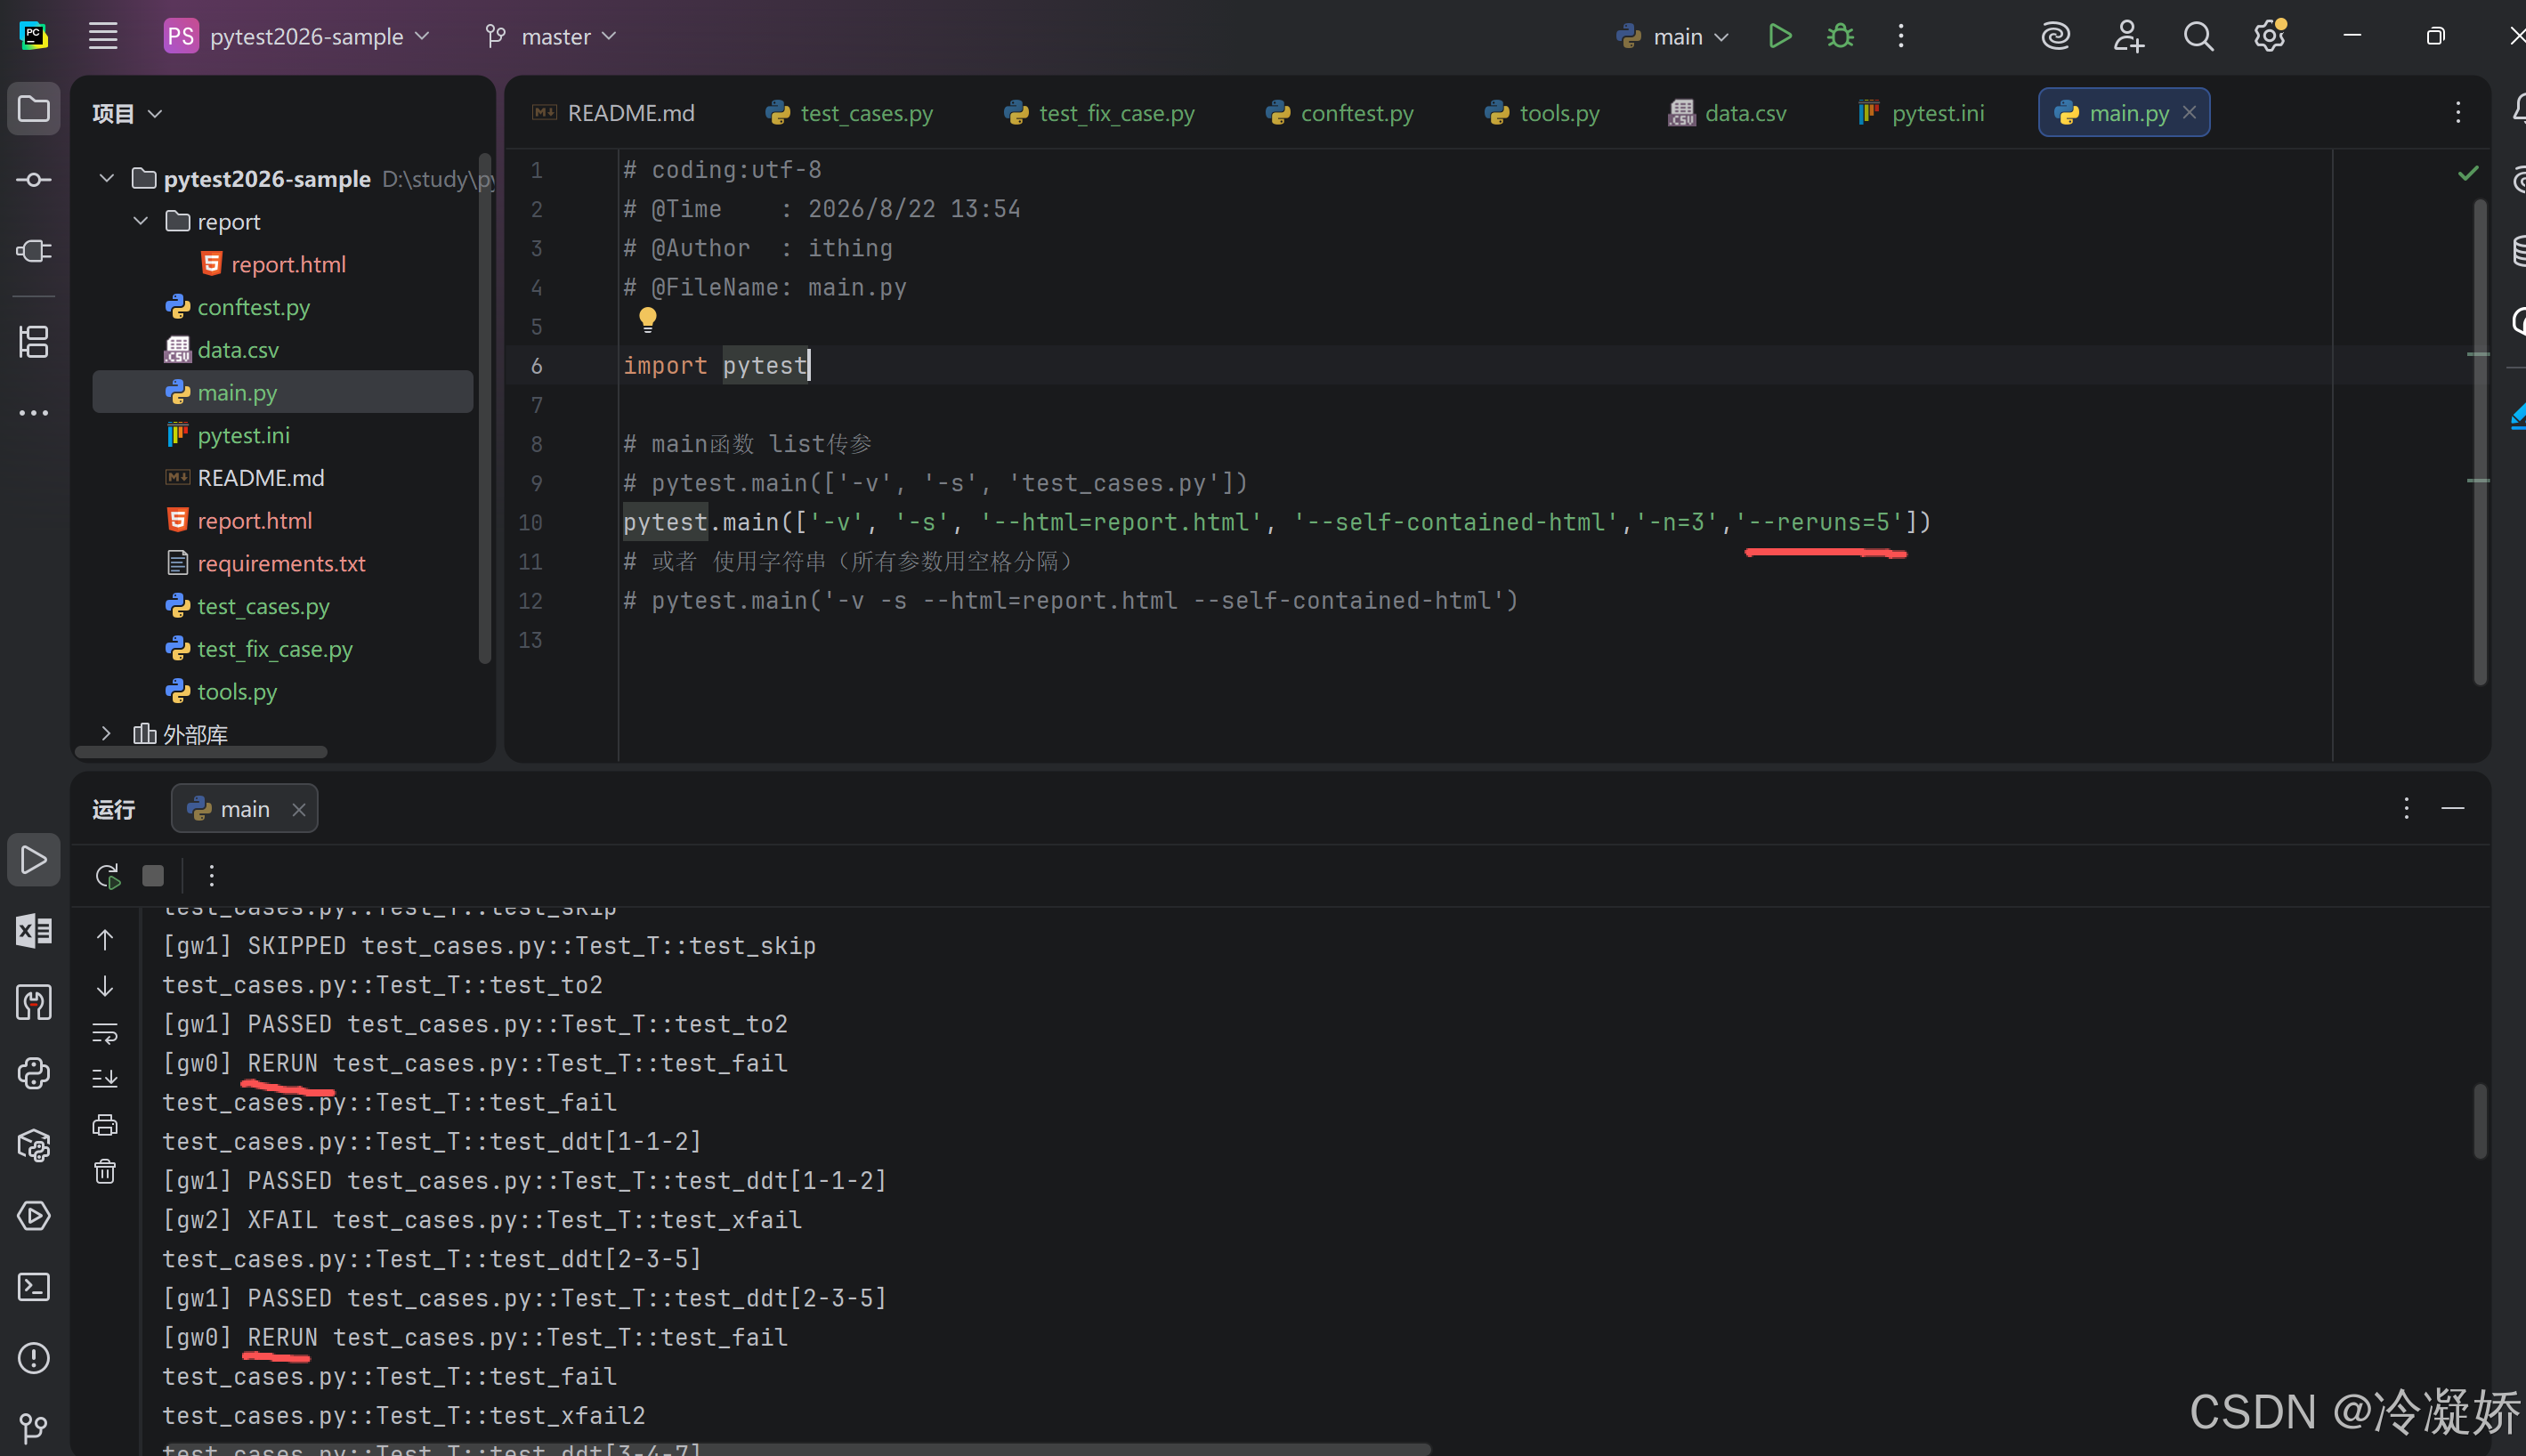Hide the Run tool window
Viewport: 2526px width, 1456px height.
(x=2453, y=808)
